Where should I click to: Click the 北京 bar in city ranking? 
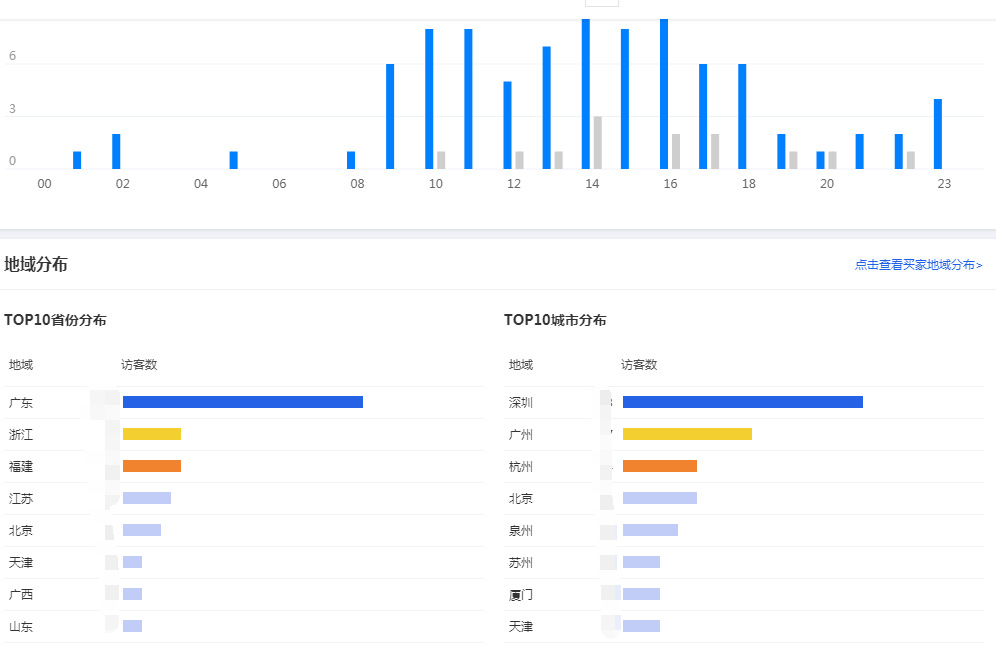[659, 498]
